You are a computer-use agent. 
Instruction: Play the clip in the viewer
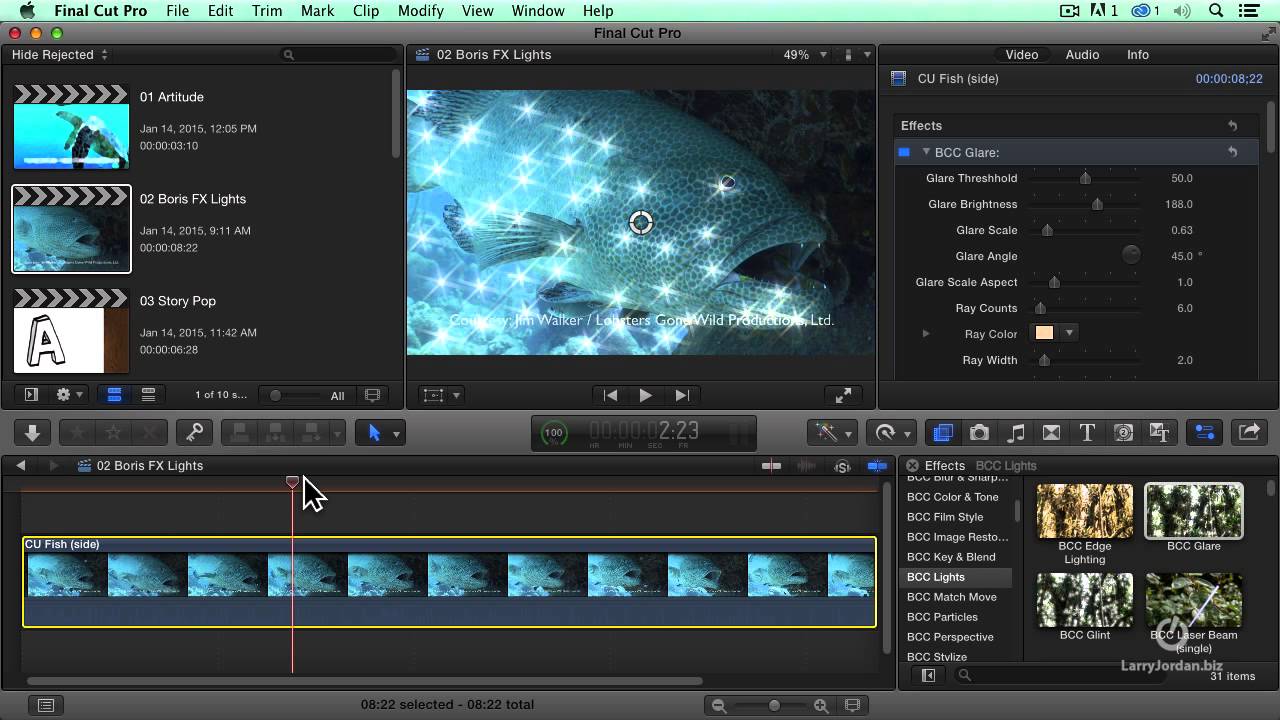(x=646, y=395)
